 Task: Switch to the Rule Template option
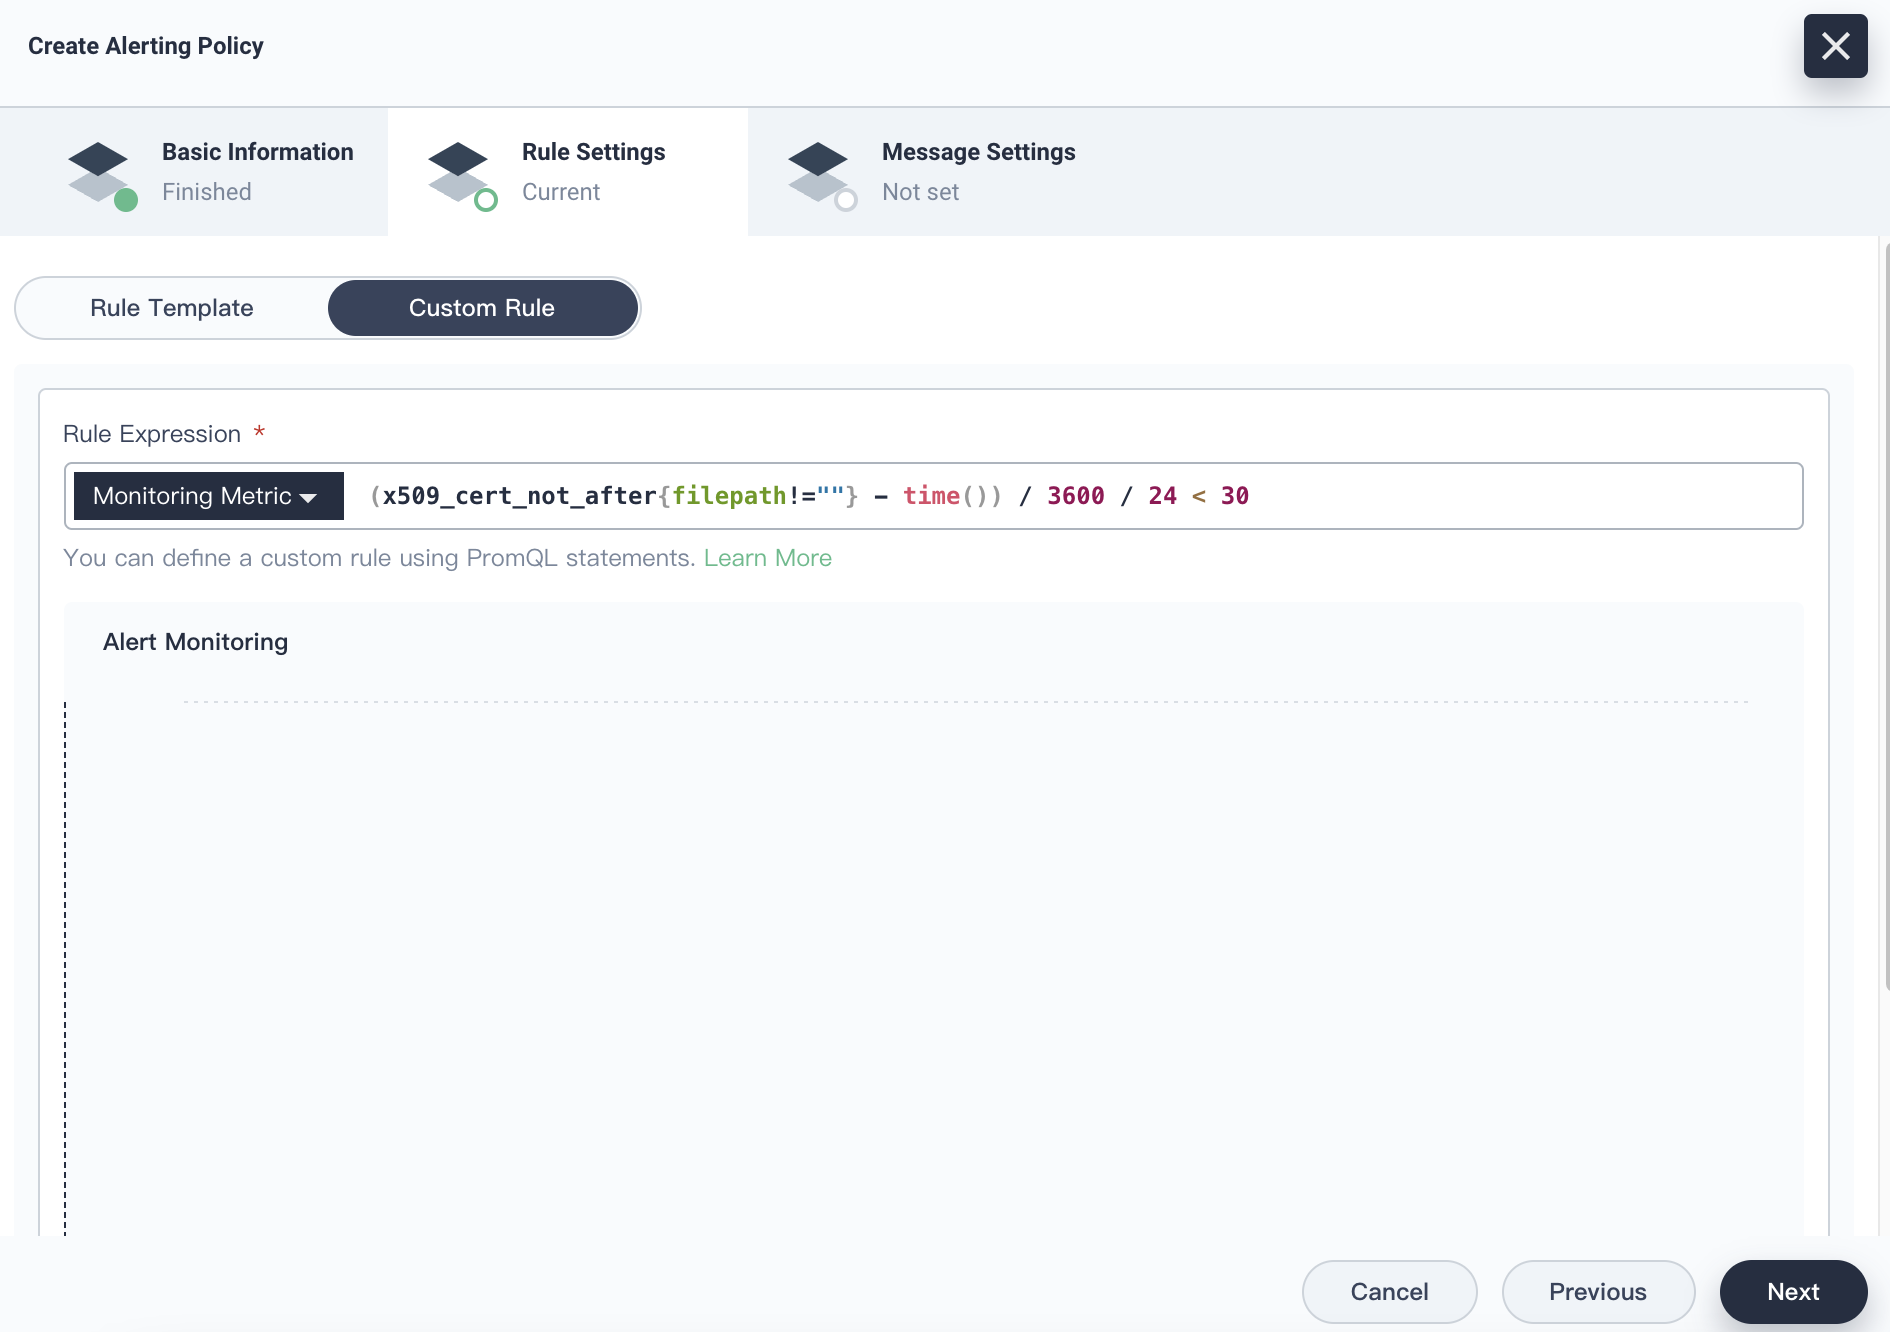(x=172, y=308)
